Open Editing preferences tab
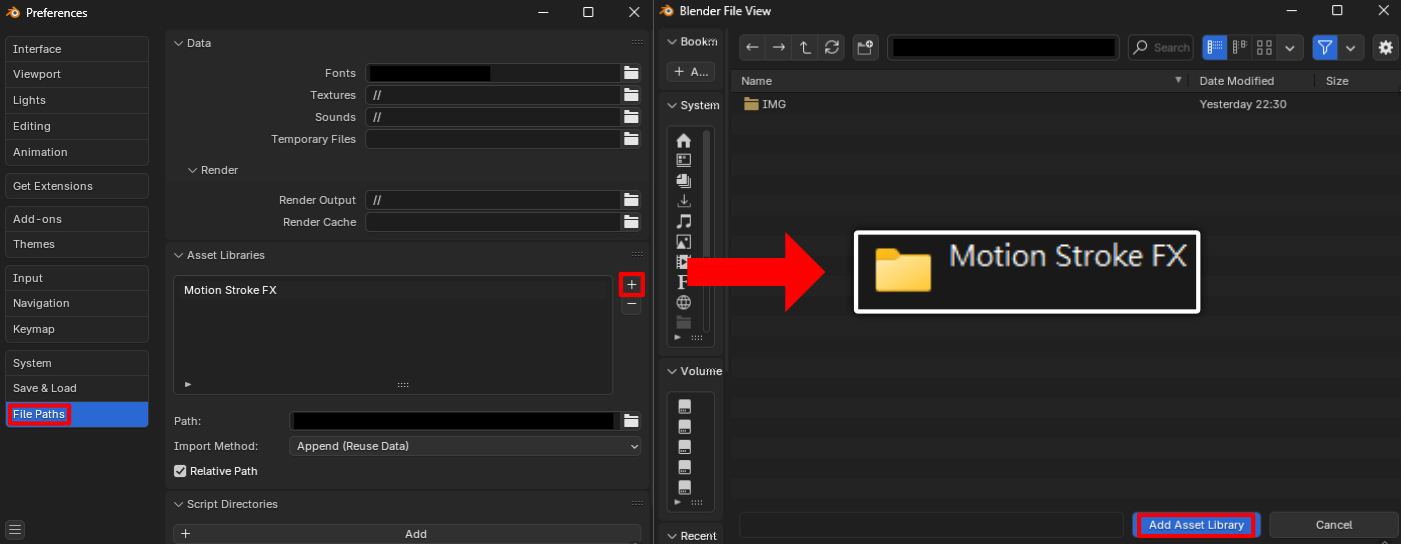 pos(77,126)
